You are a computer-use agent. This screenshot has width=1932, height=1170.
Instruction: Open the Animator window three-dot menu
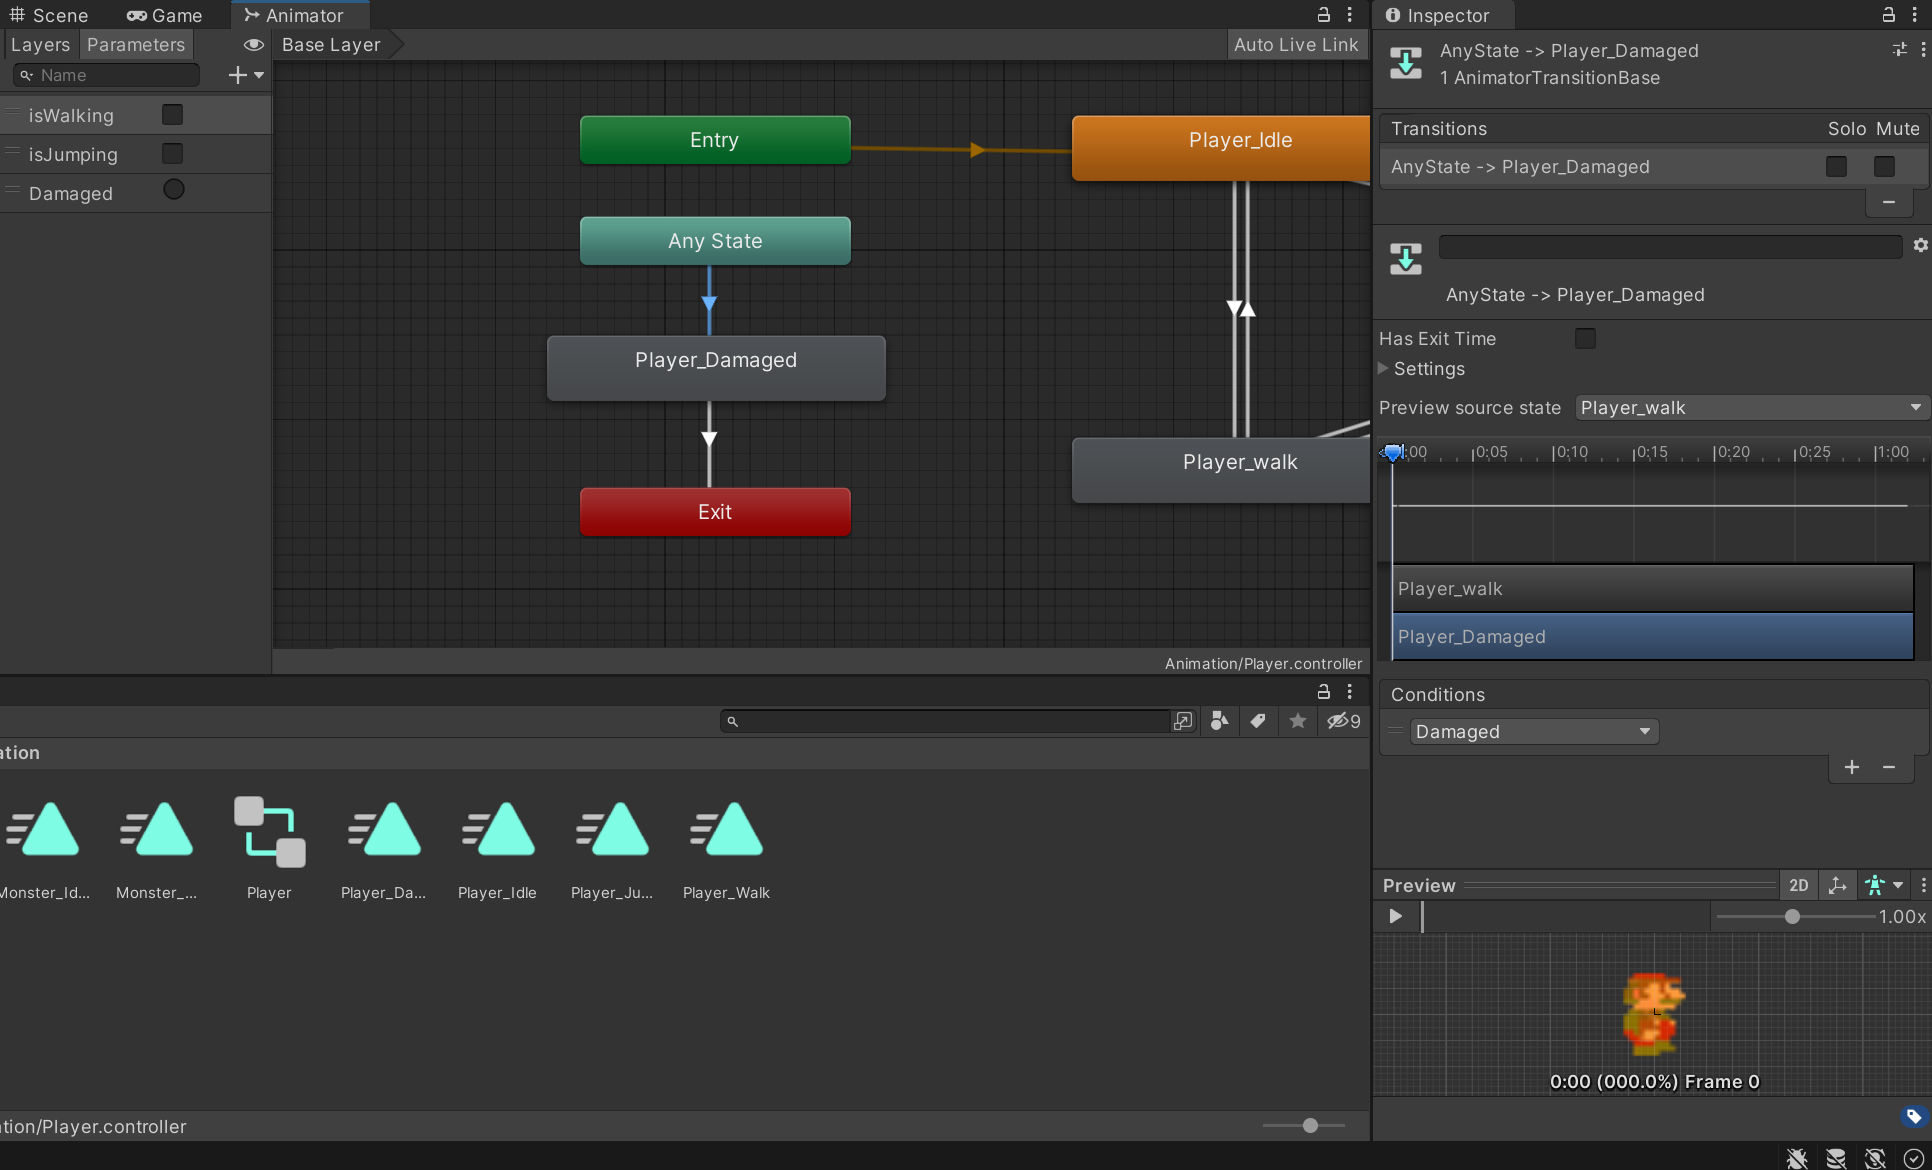tap(1350, 14)
